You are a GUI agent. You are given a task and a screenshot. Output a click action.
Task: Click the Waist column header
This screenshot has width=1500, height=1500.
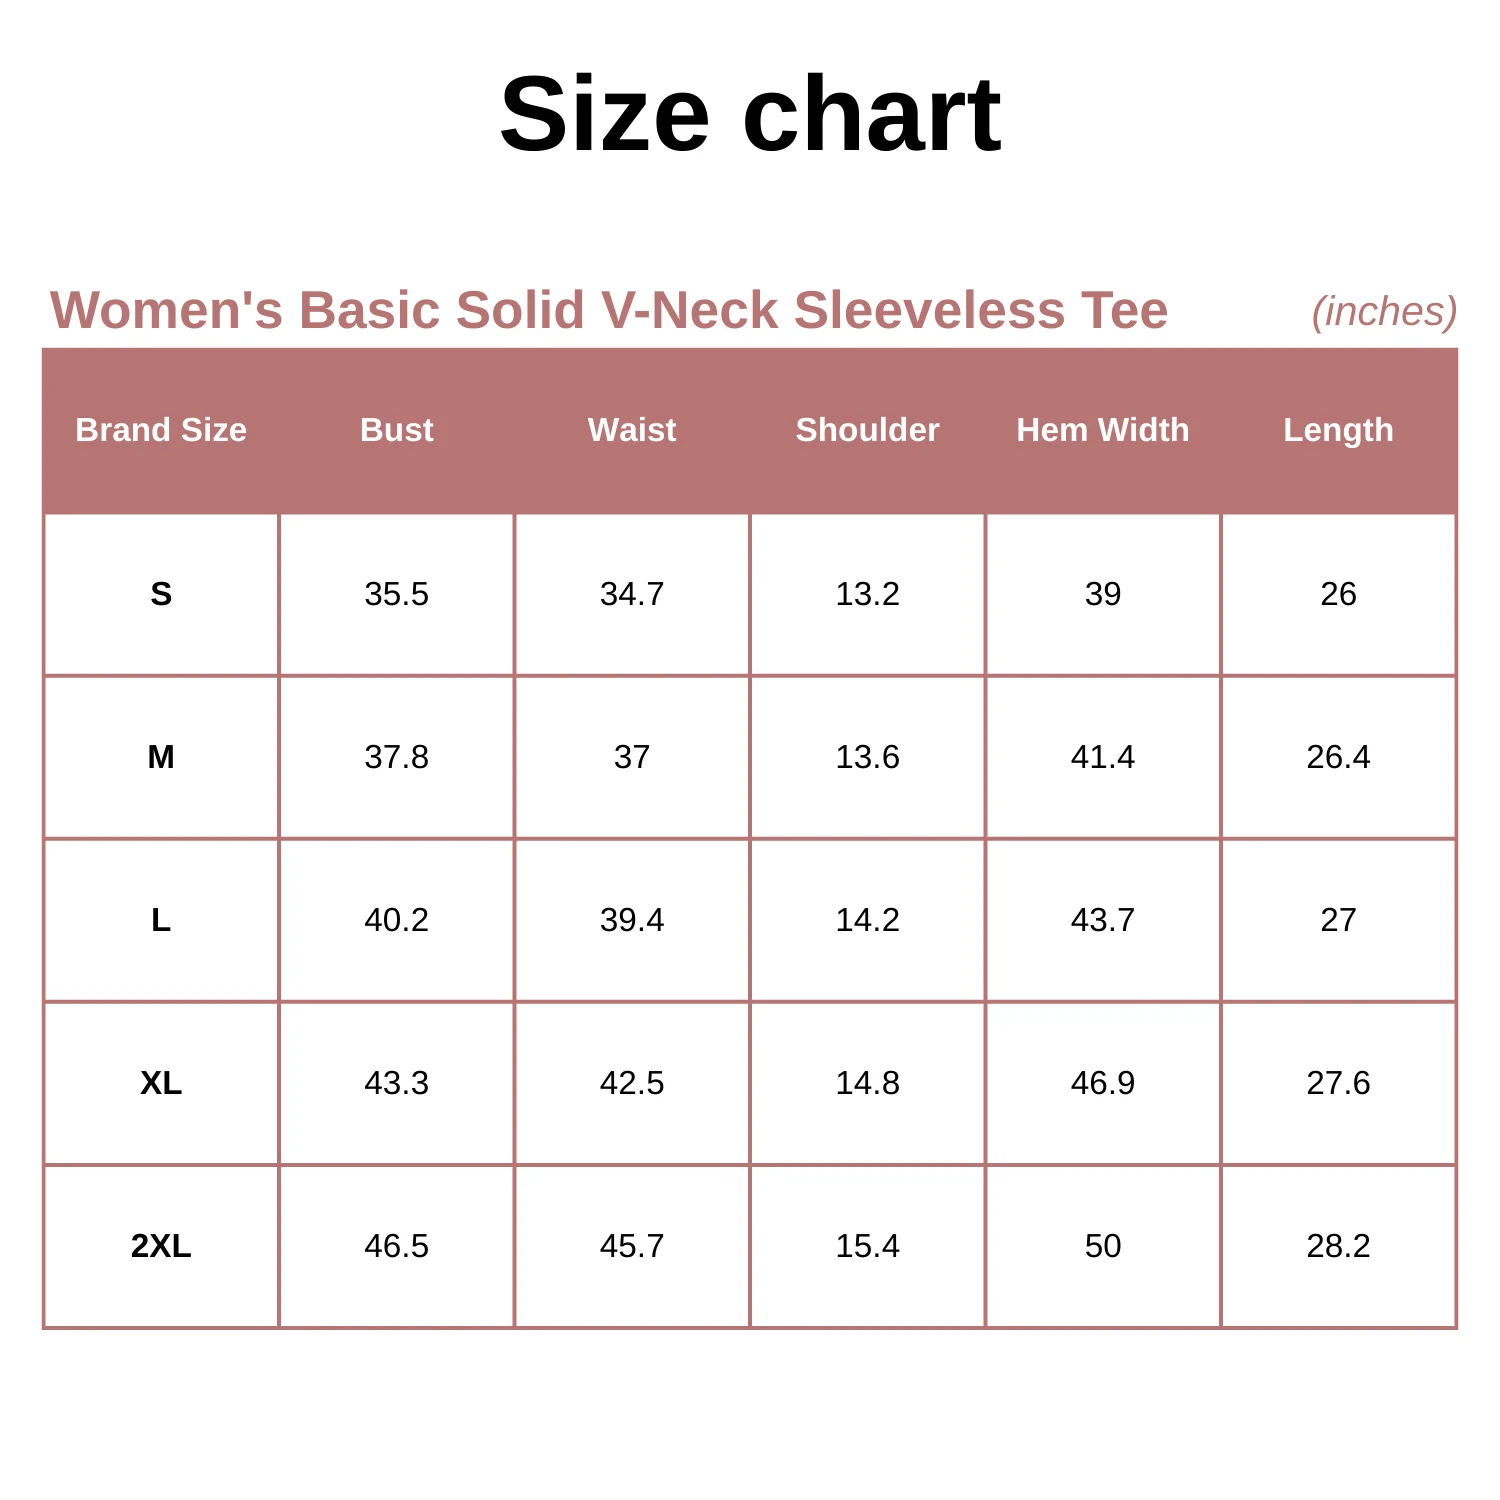coord(632,430)
